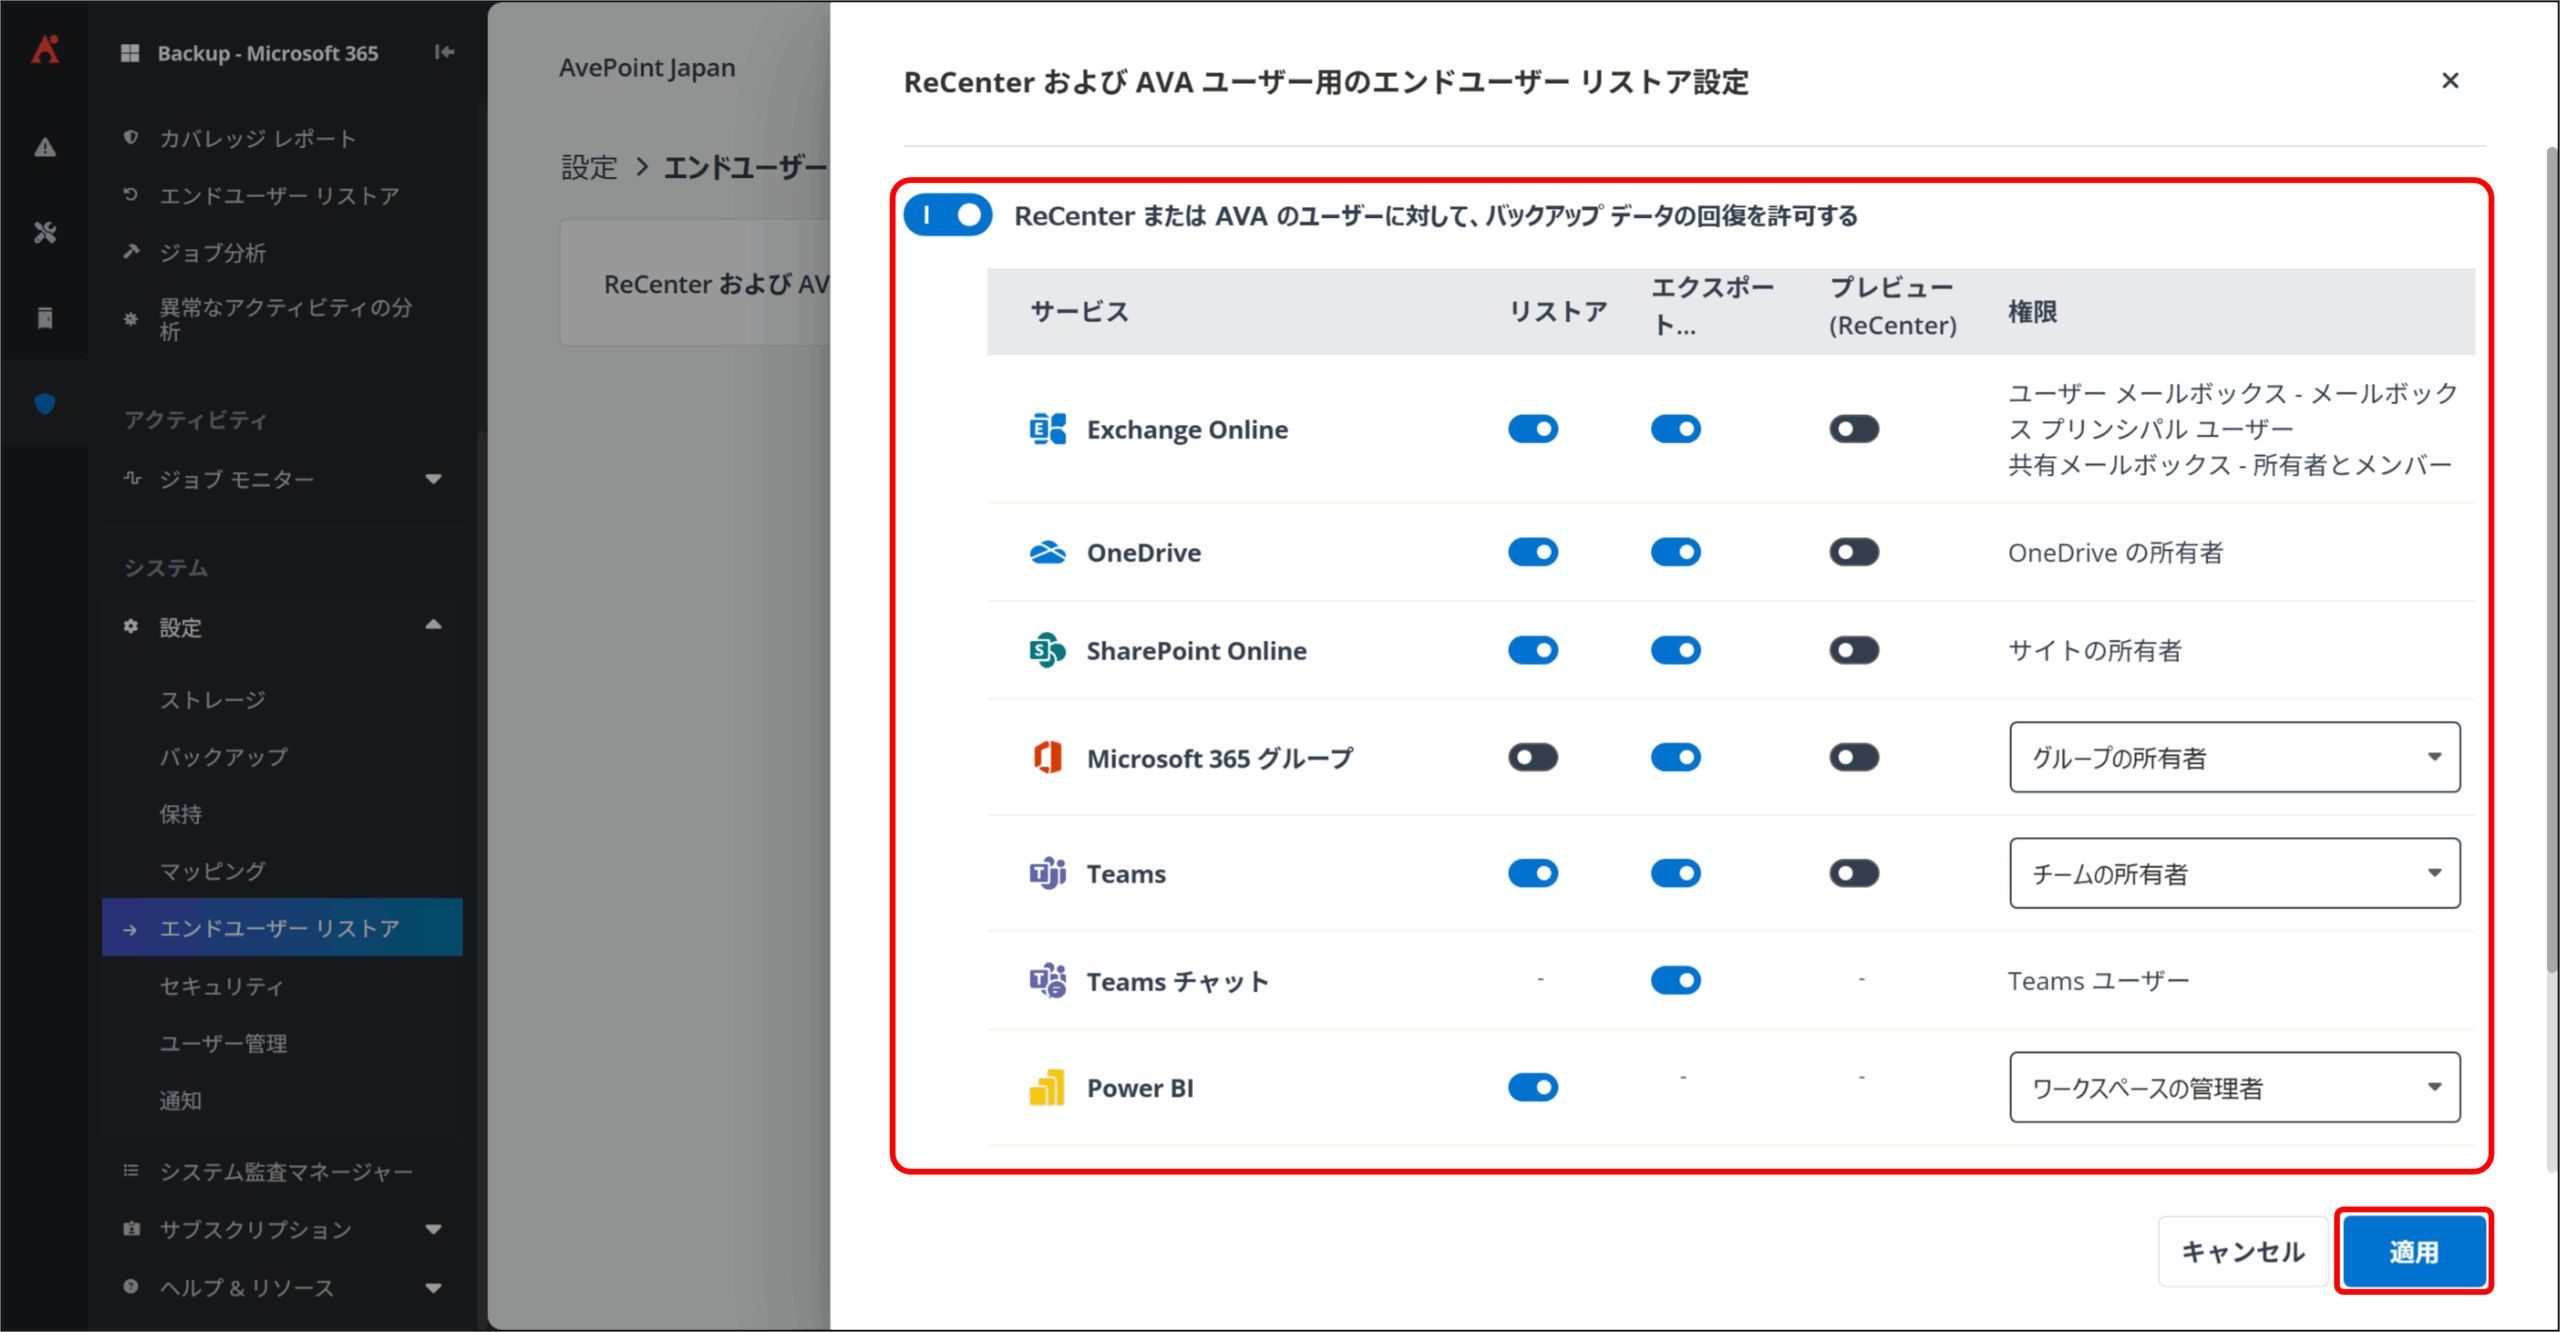Click the キャンセル button
Screen dimensions: 2560x1332
2242,1252
